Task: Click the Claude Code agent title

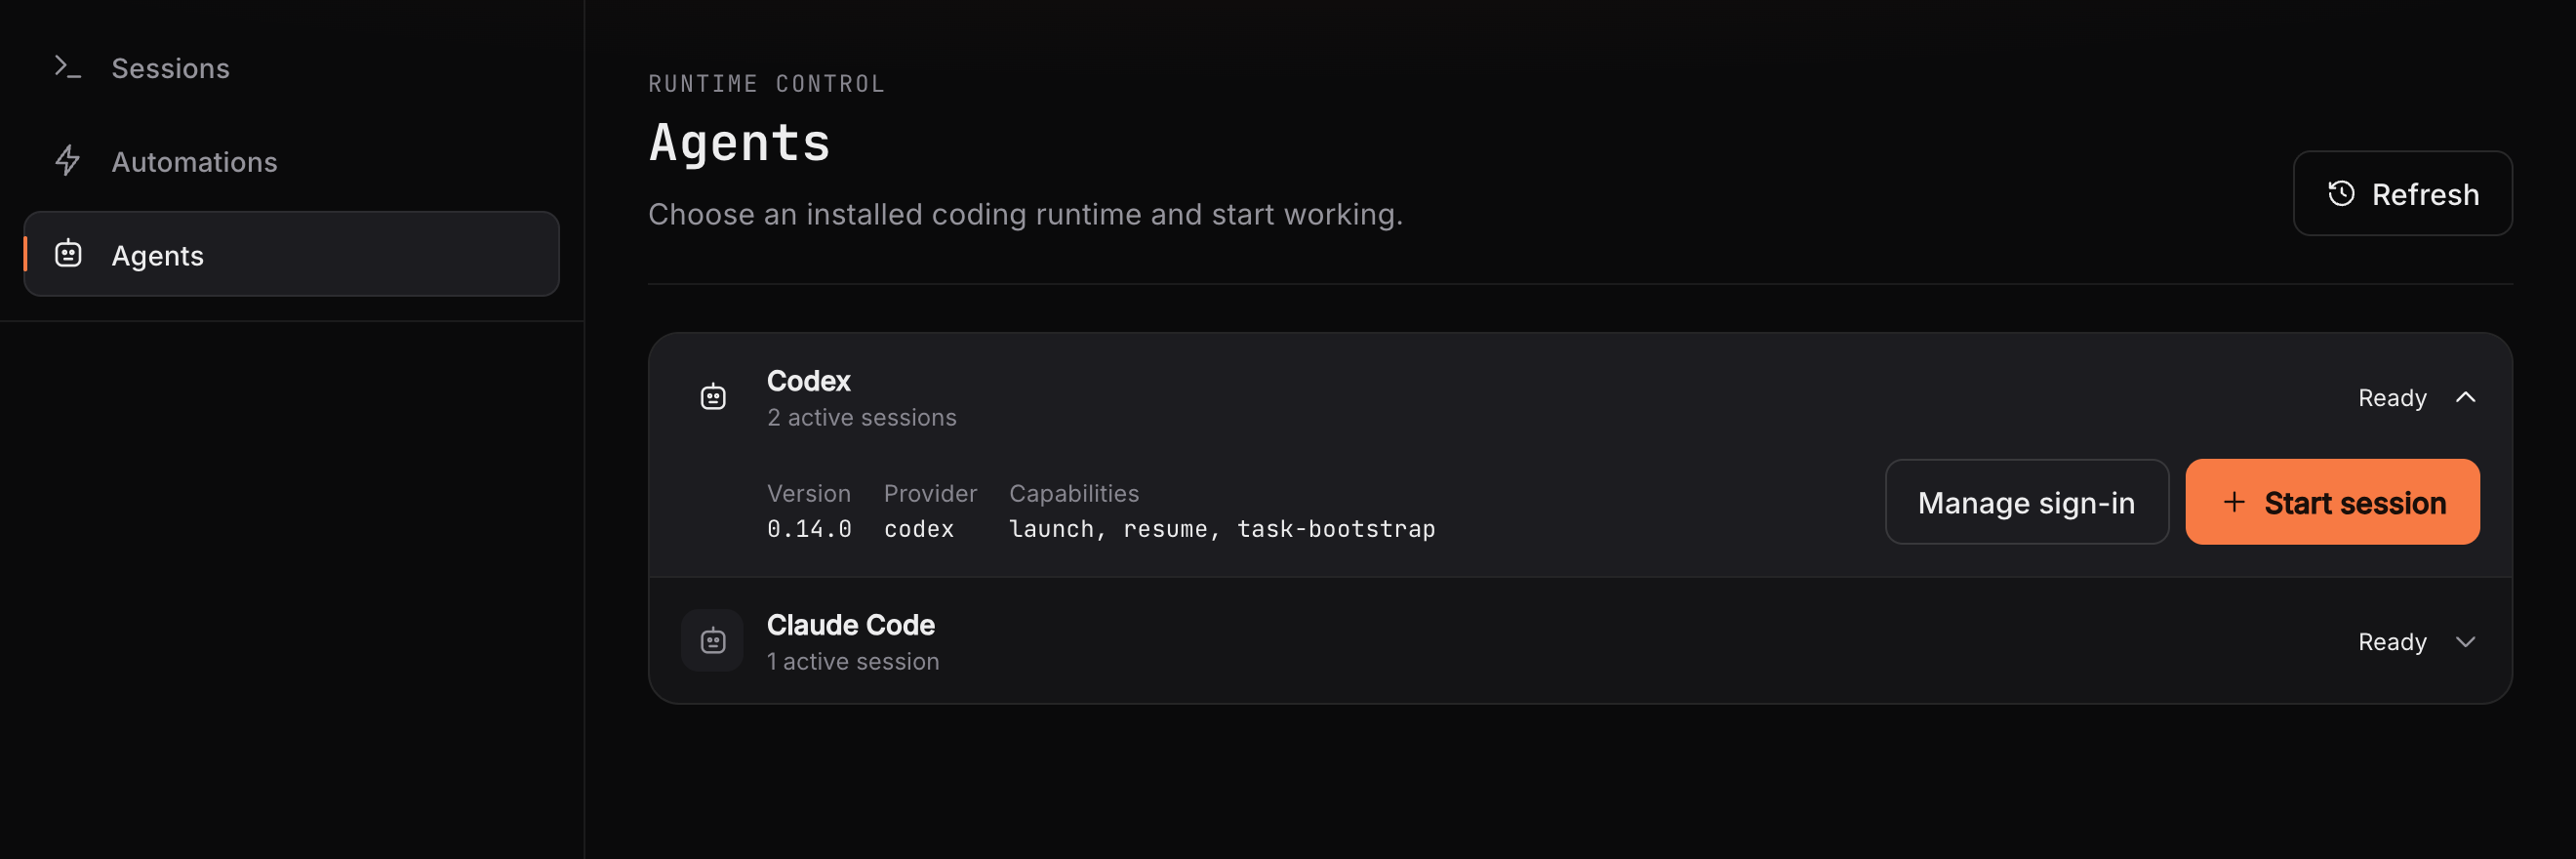Action: pyautogui.click(x=851, y=625)
